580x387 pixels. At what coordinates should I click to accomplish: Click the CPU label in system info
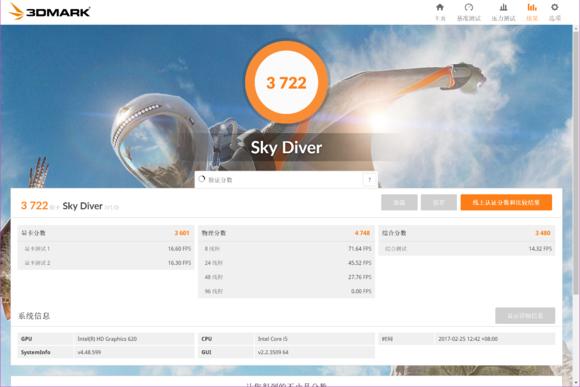tap(207, 339)
